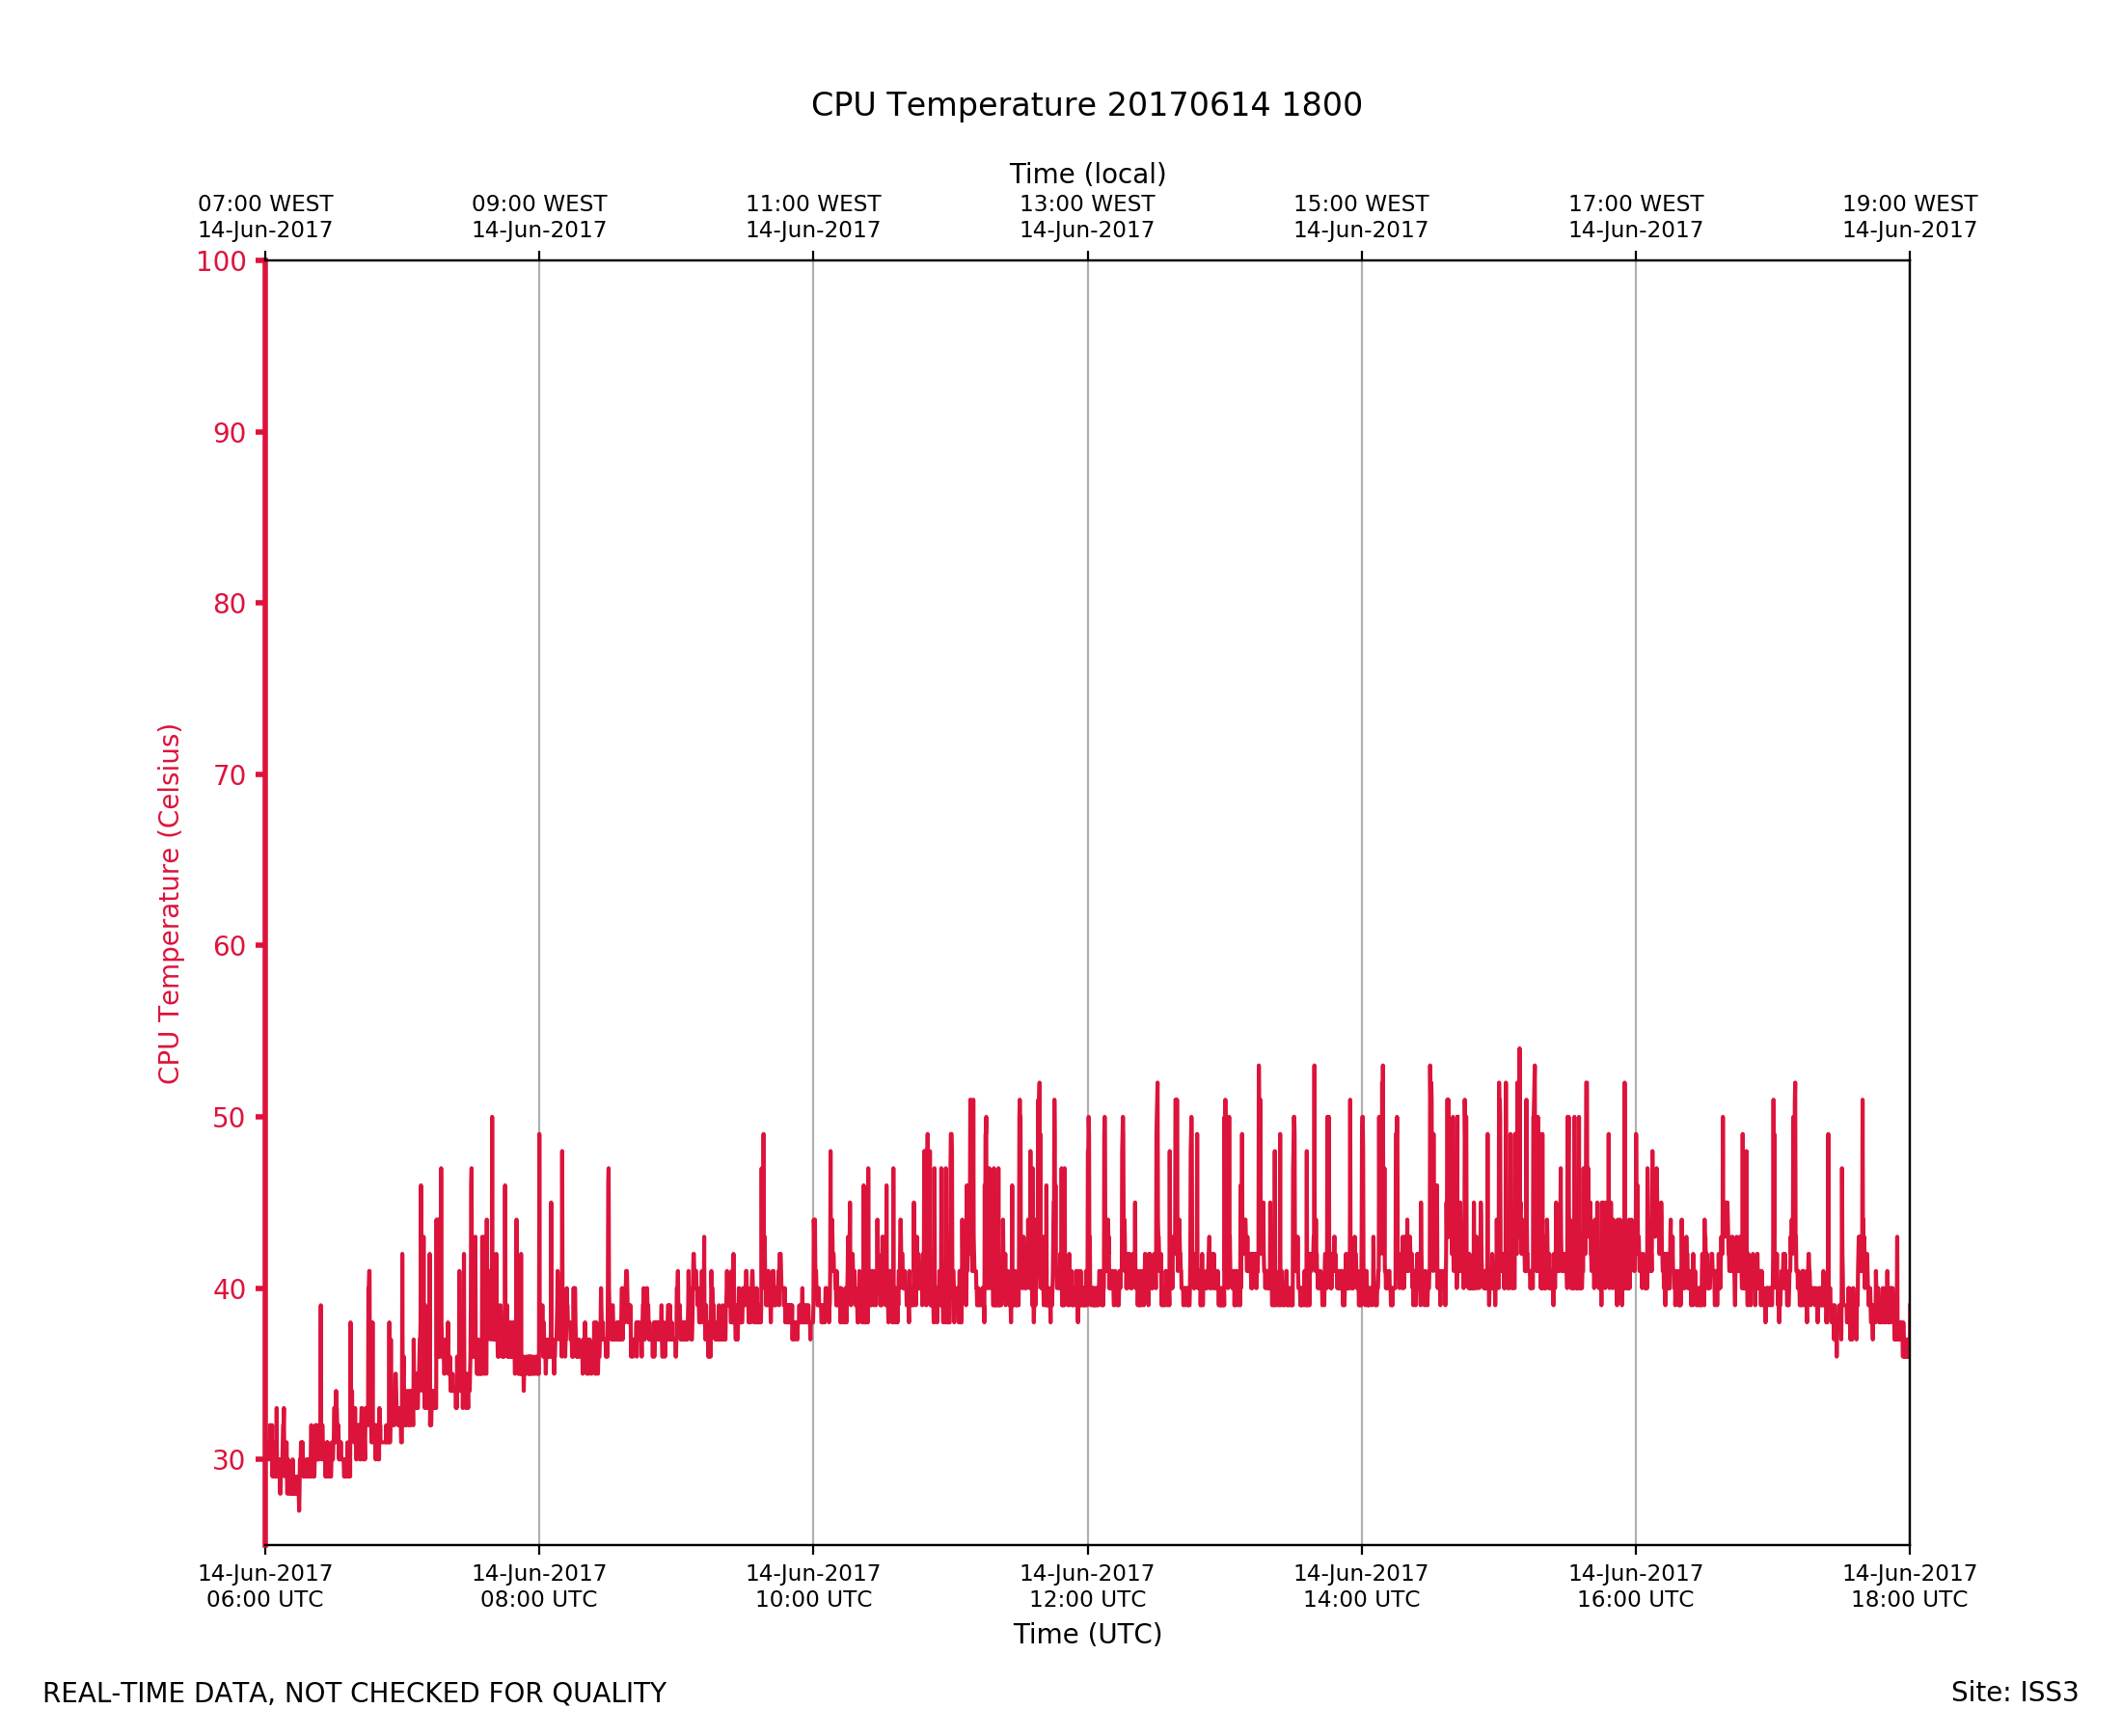
Task: Click the 17:00 WEST top tick label
Action: 1635,217
